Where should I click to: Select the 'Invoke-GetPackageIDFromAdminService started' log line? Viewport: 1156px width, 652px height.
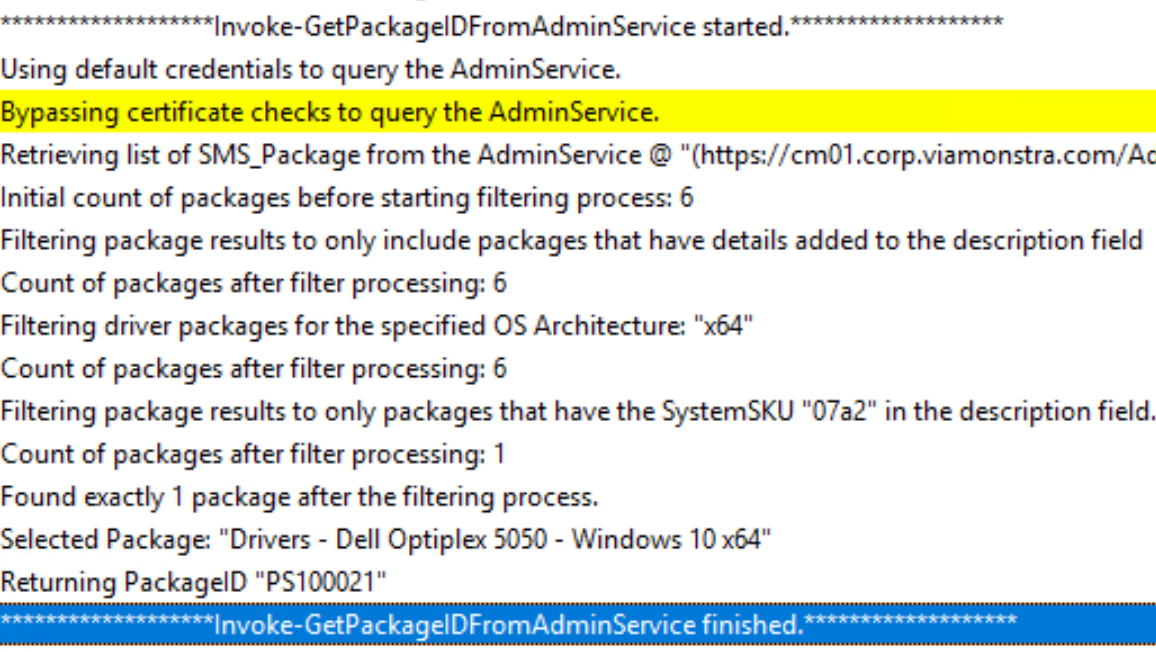click(x=500, y=27)
